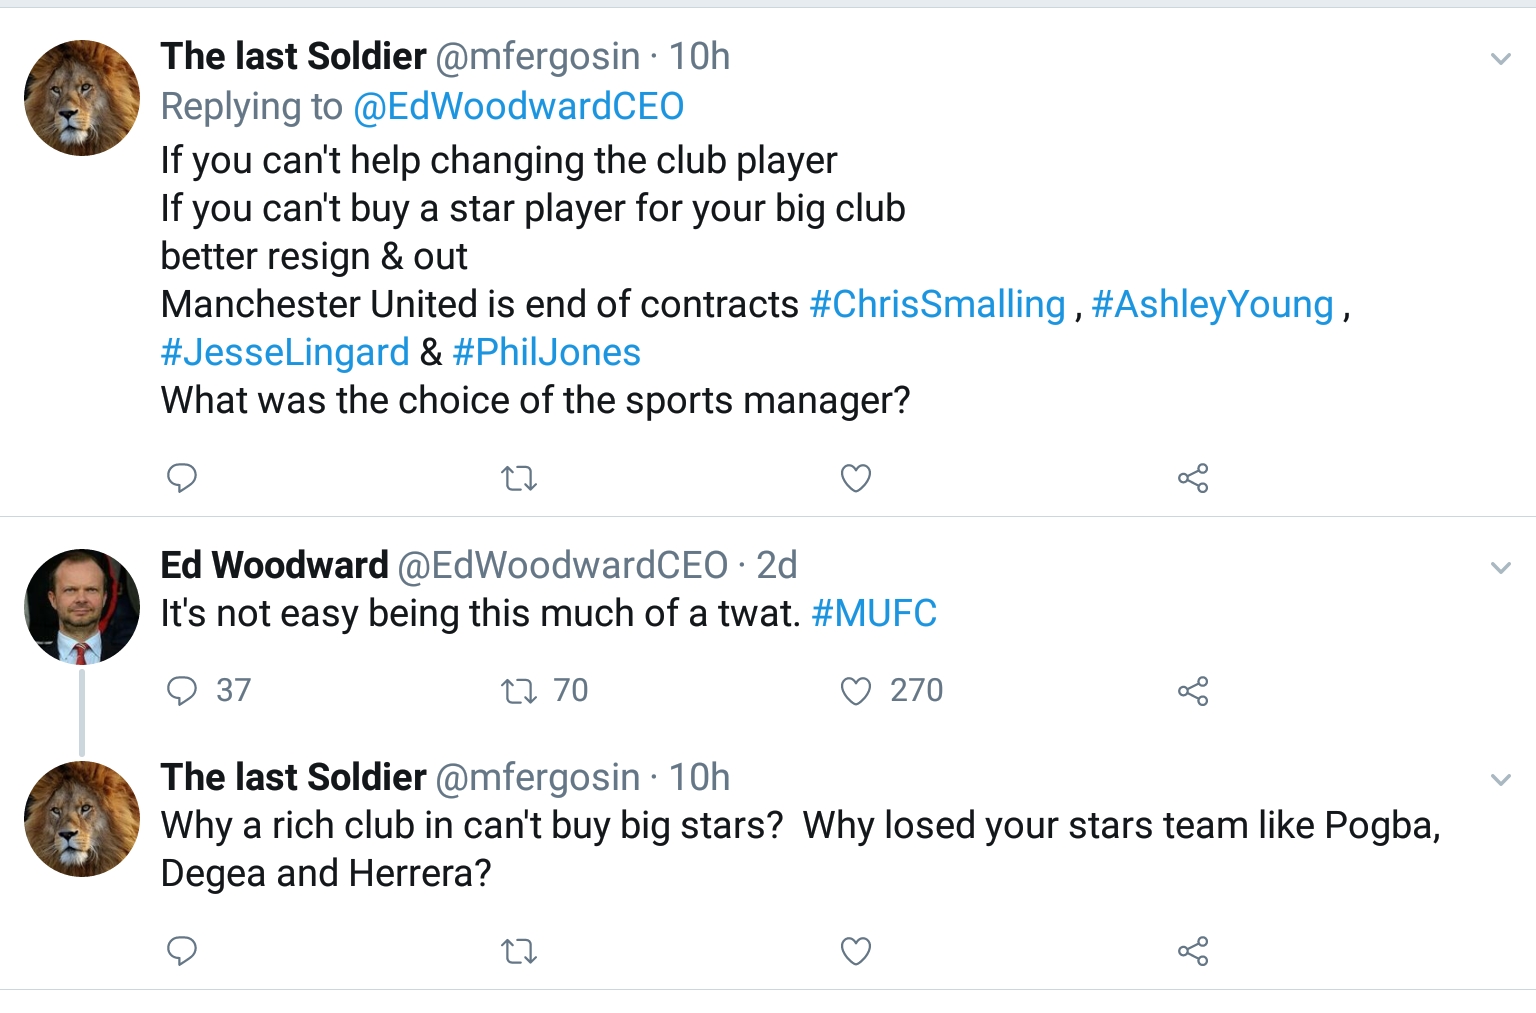Share the first mfergosin tweet
Image resolution: width=1536 pixels, height=1013 pixels.
tap(1193, 479)
